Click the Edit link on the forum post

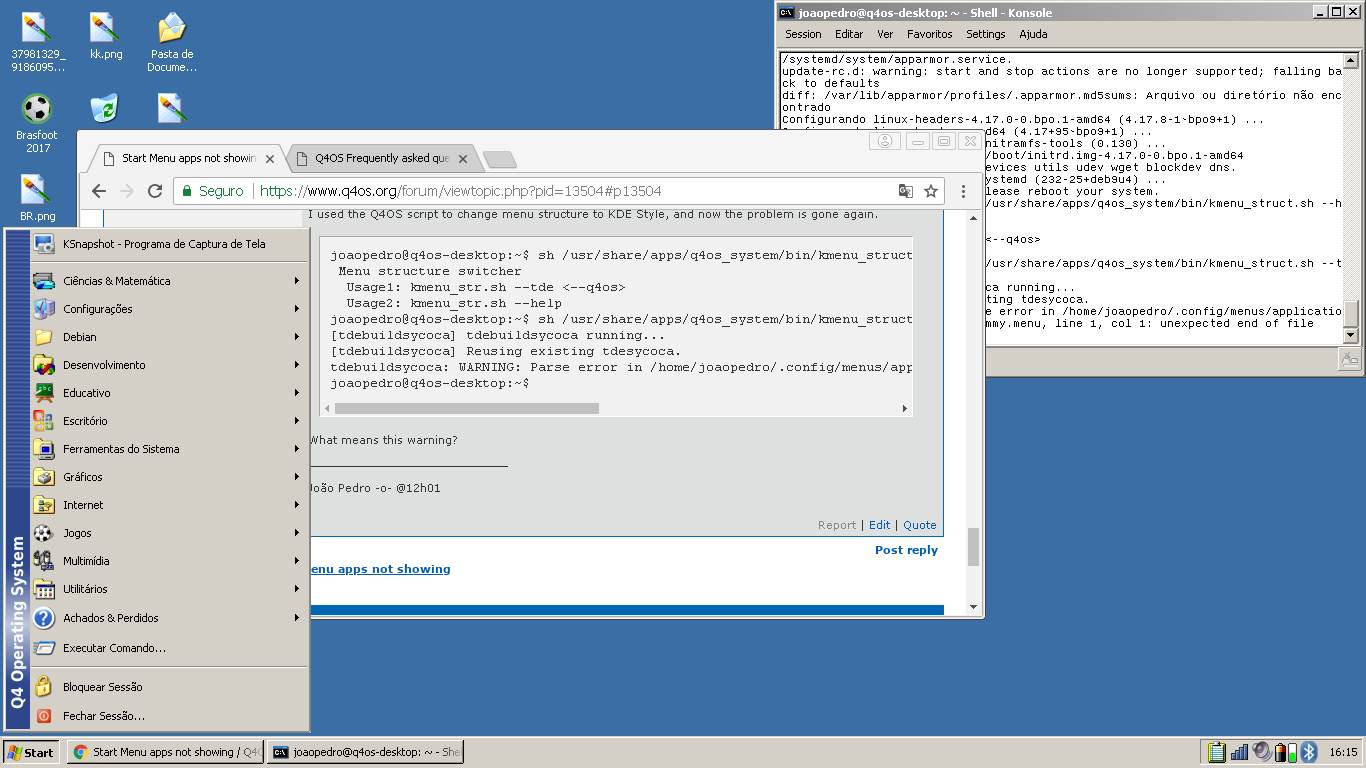[x=879, y=525]
